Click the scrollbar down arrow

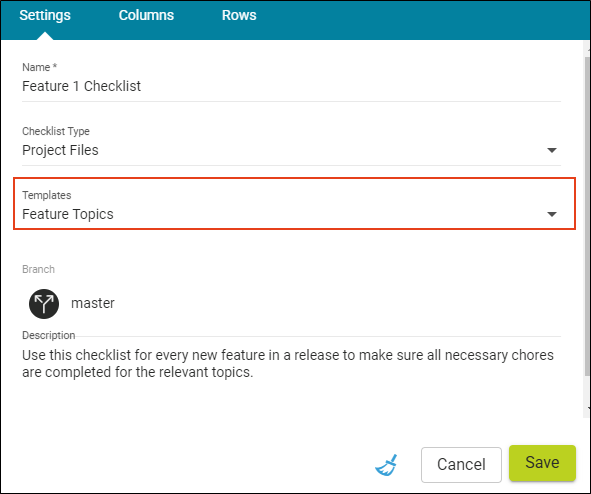click(588, 408)
